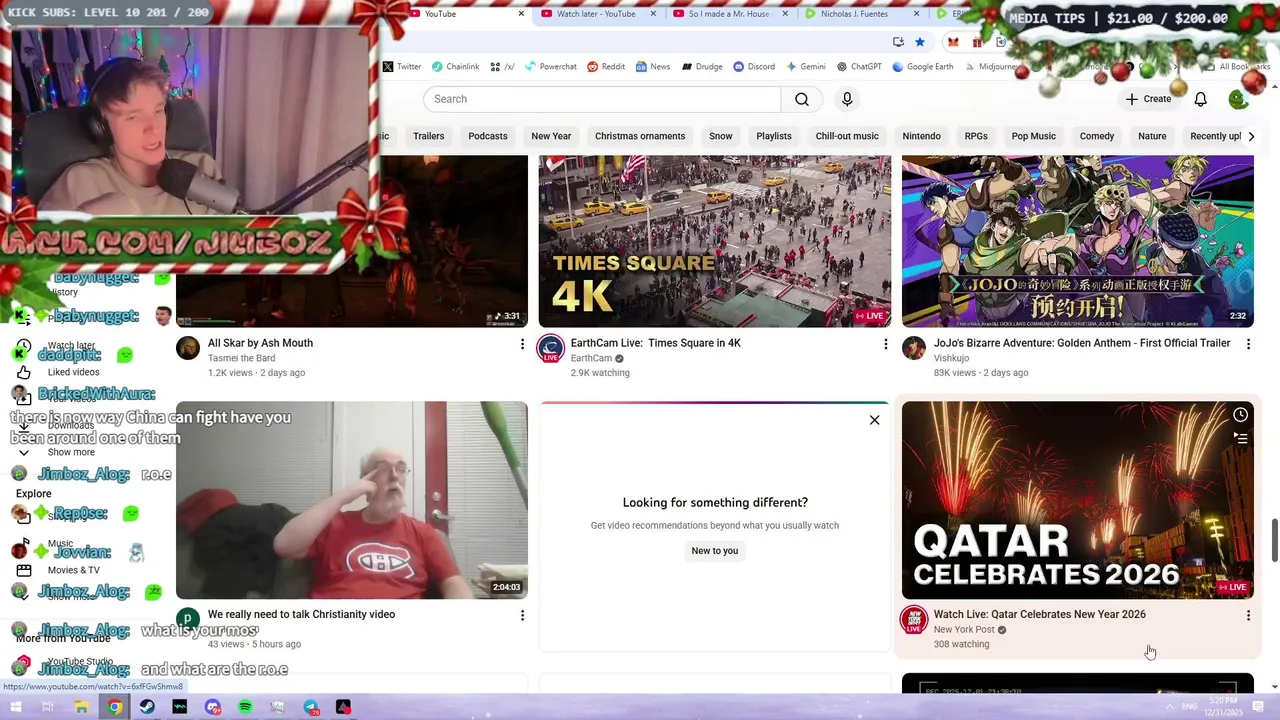The height and width of the screenshot is (720, 1280).
Task: Open Chainlink bookmark
Action: [x=455, y=67]
